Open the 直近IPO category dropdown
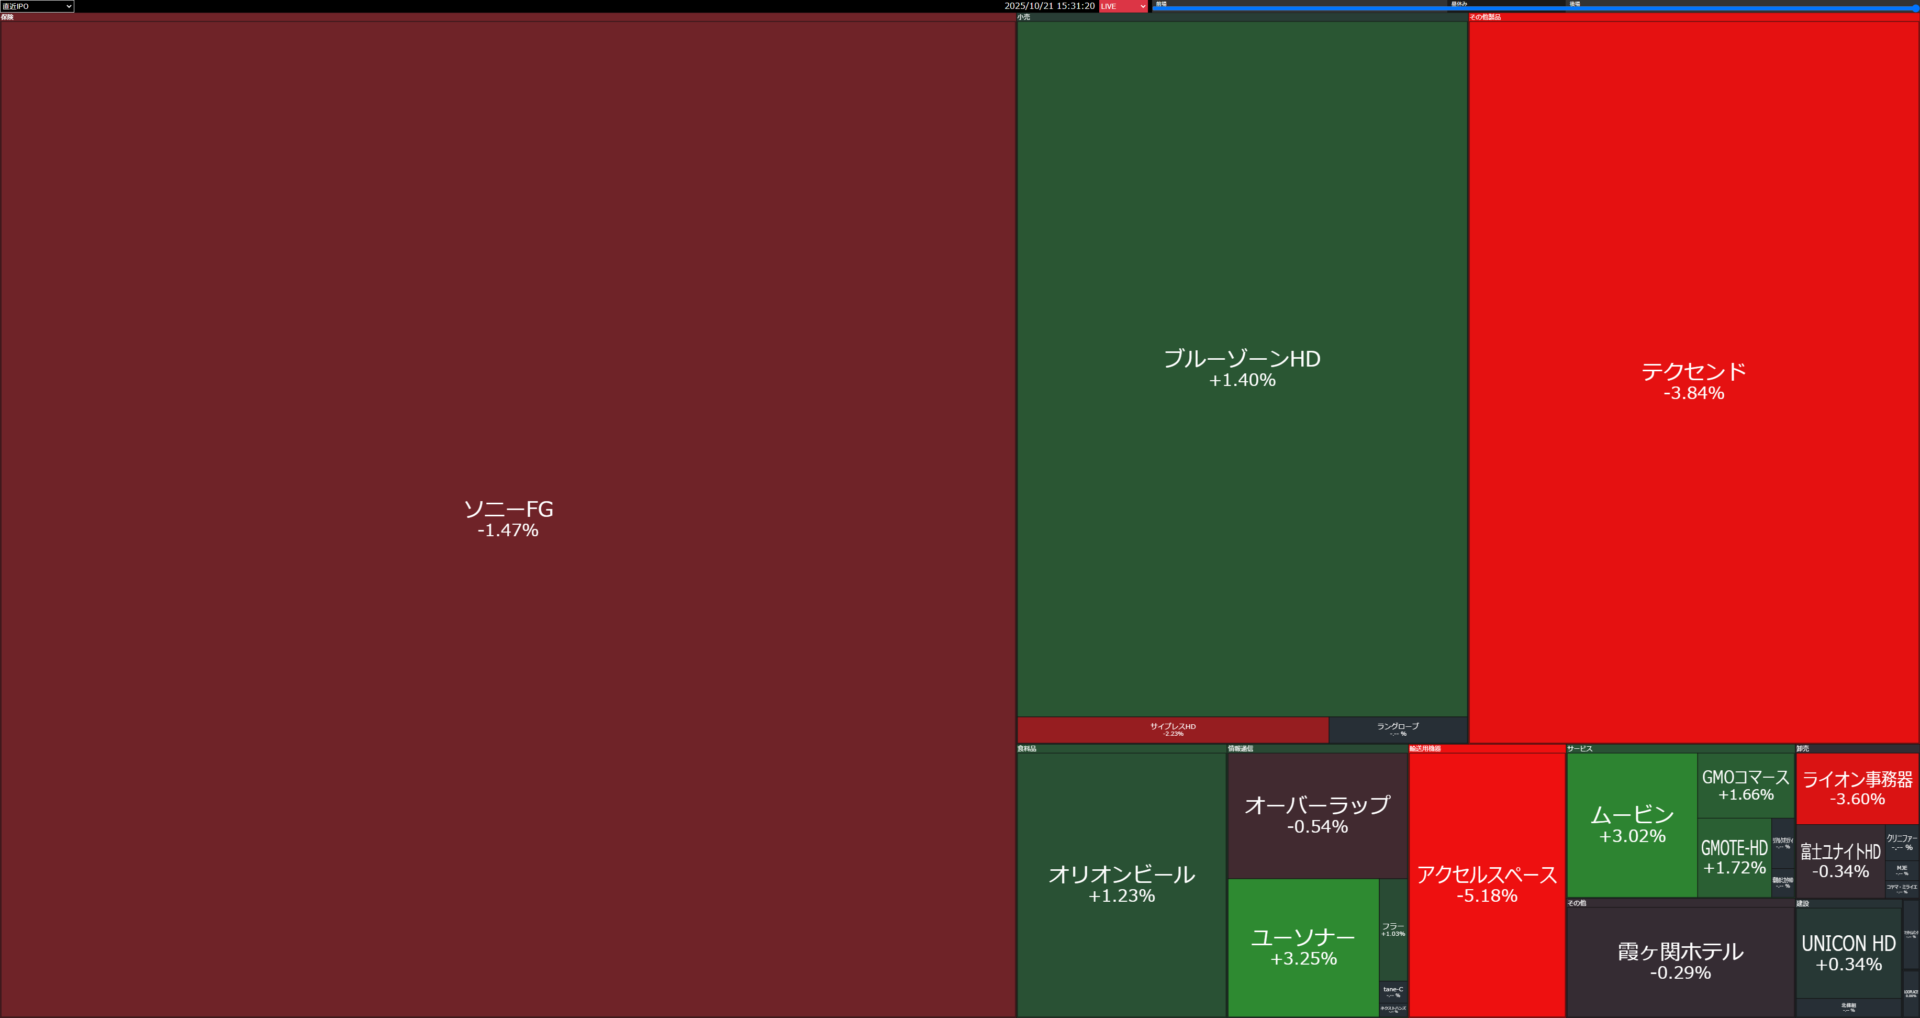1920x1018 pixels. (x=37, y=6)
